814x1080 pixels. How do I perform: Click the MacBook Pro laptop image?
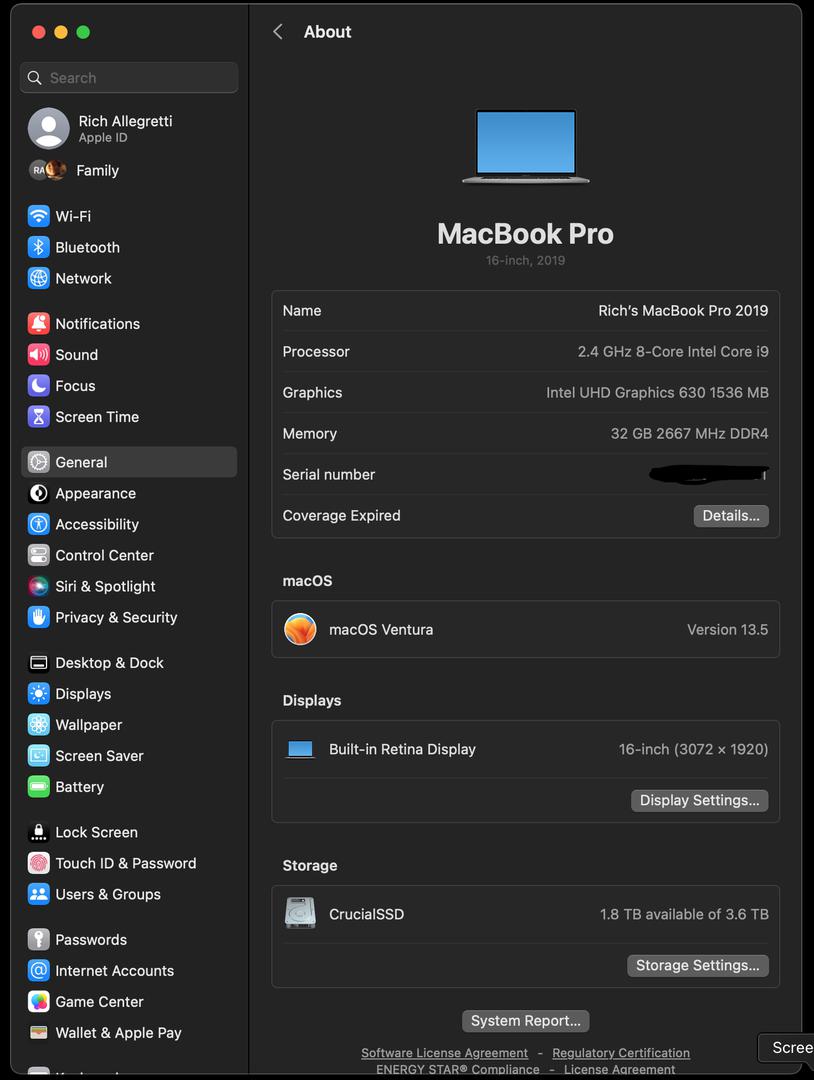[x=525, y=146]
